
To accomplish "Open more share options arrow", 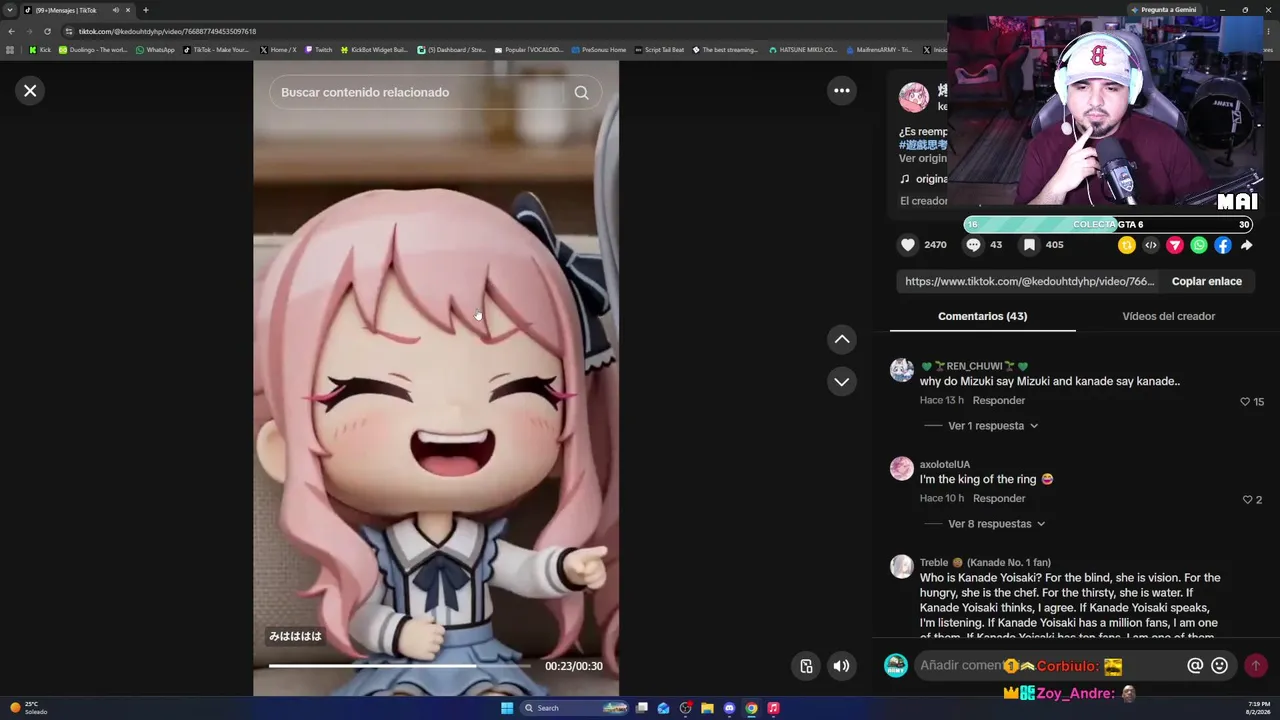I will pos(1246,245).
